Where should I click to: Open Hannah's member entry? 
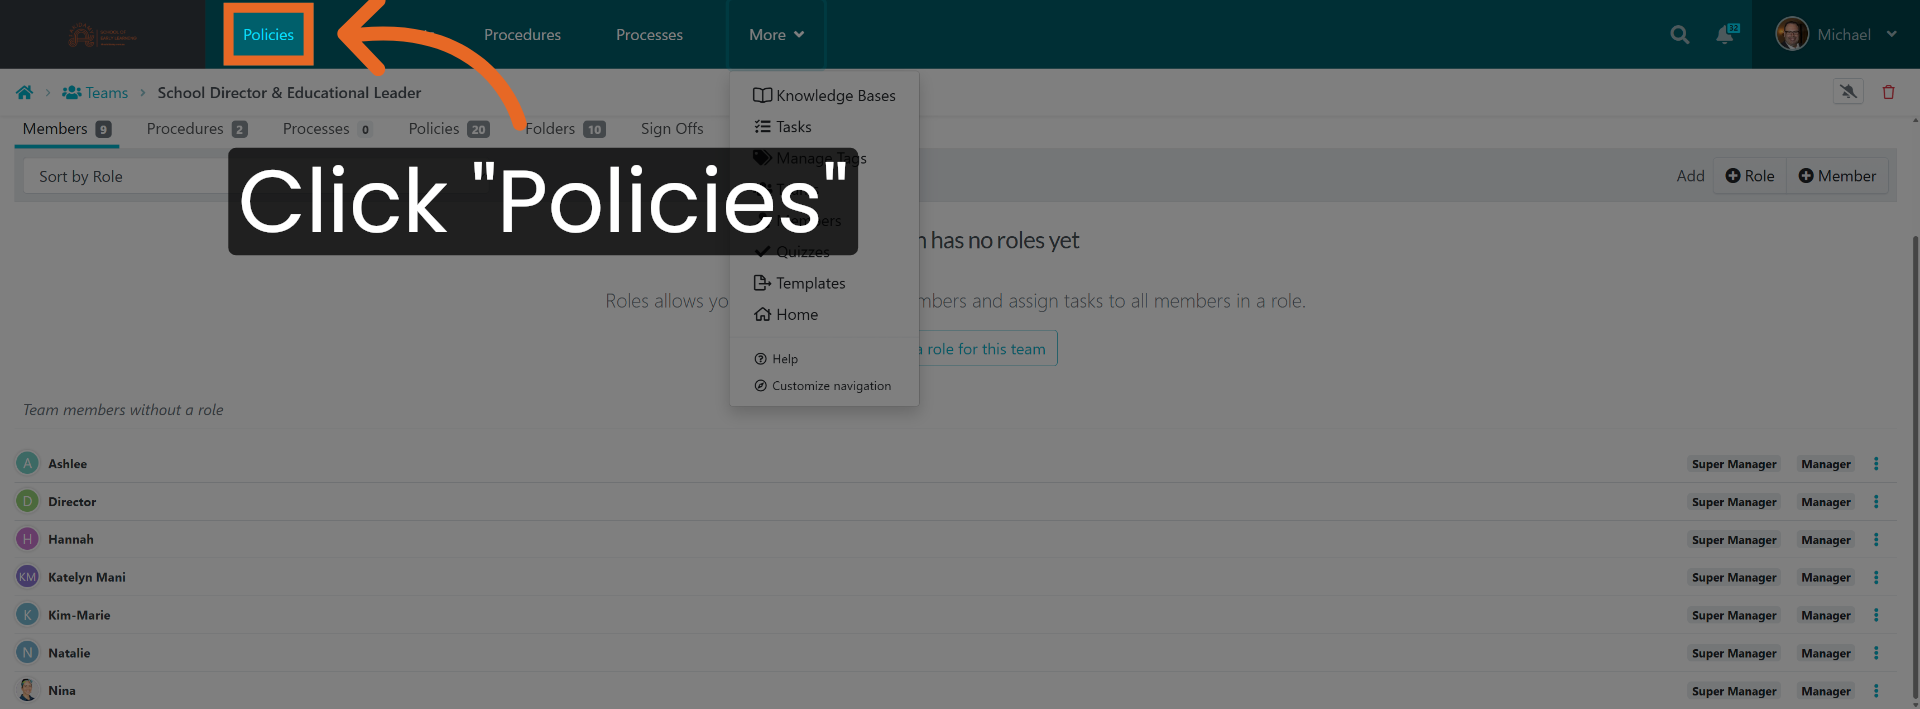click(x=71, y=539)
